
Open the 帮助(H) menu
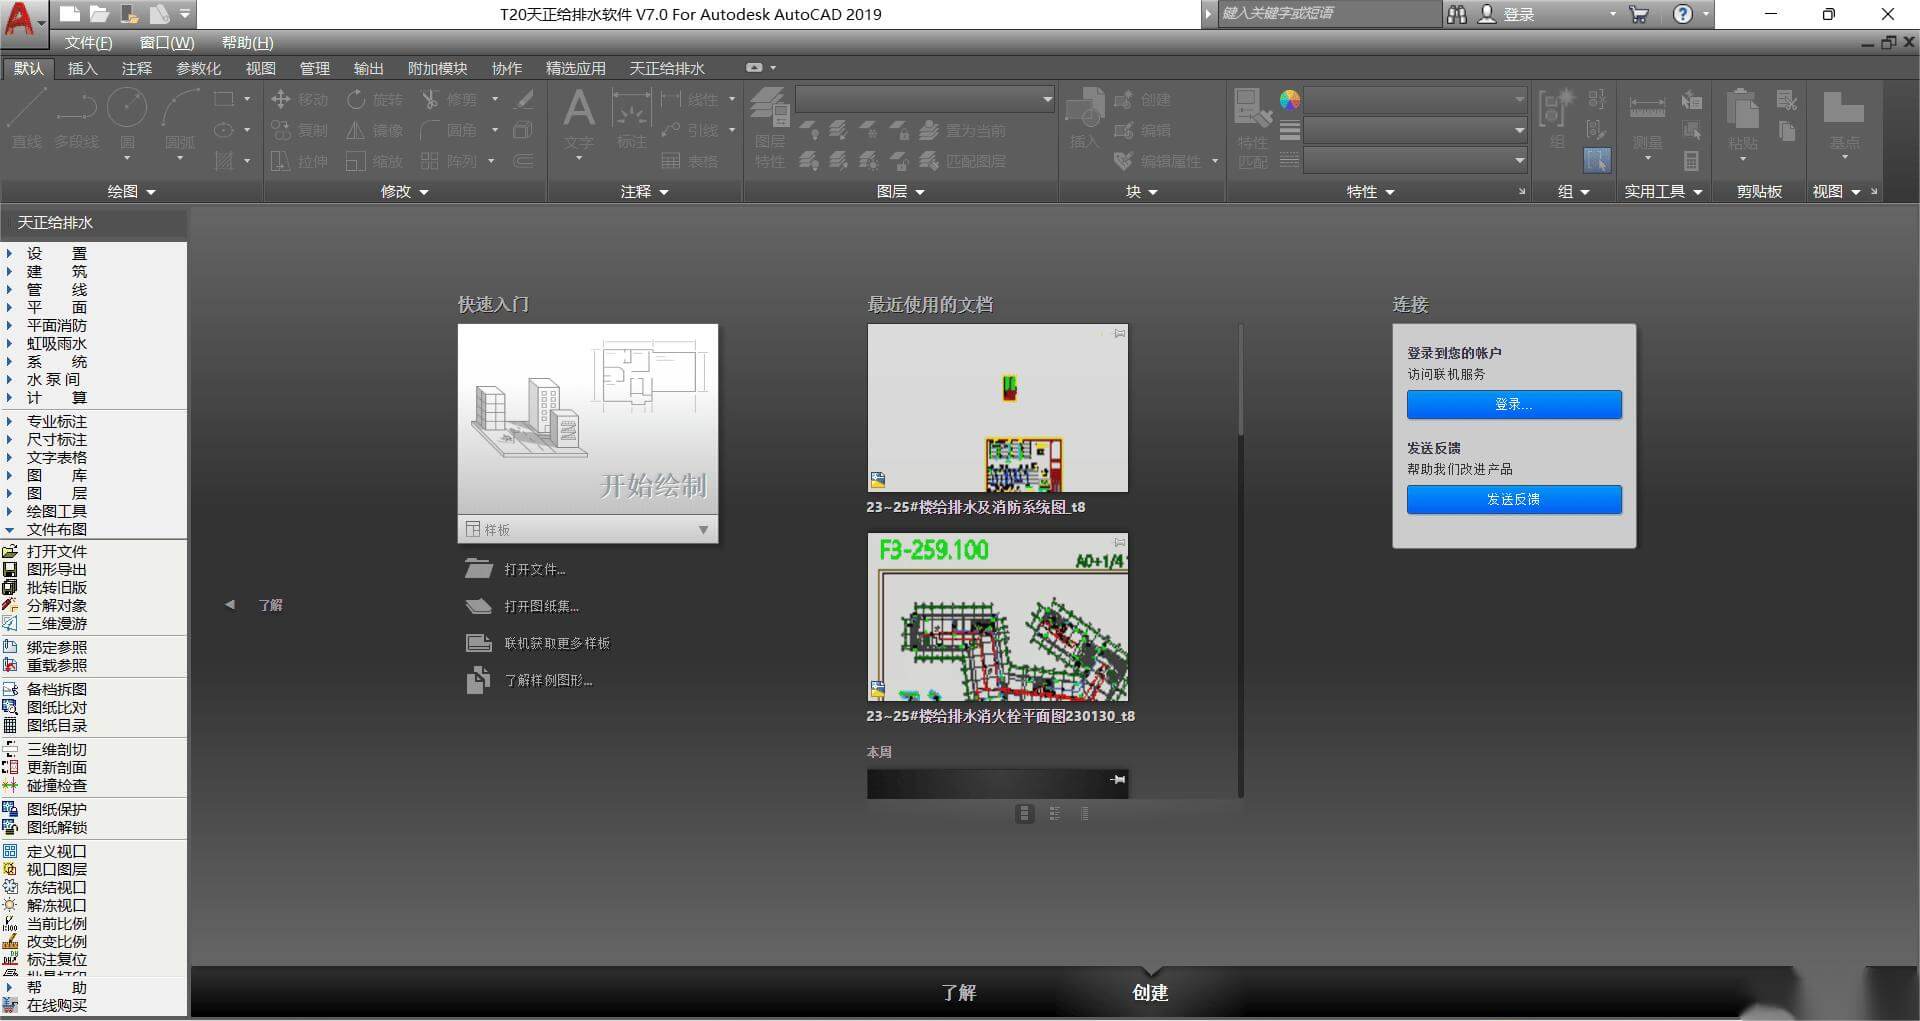(x=247, y=43)
